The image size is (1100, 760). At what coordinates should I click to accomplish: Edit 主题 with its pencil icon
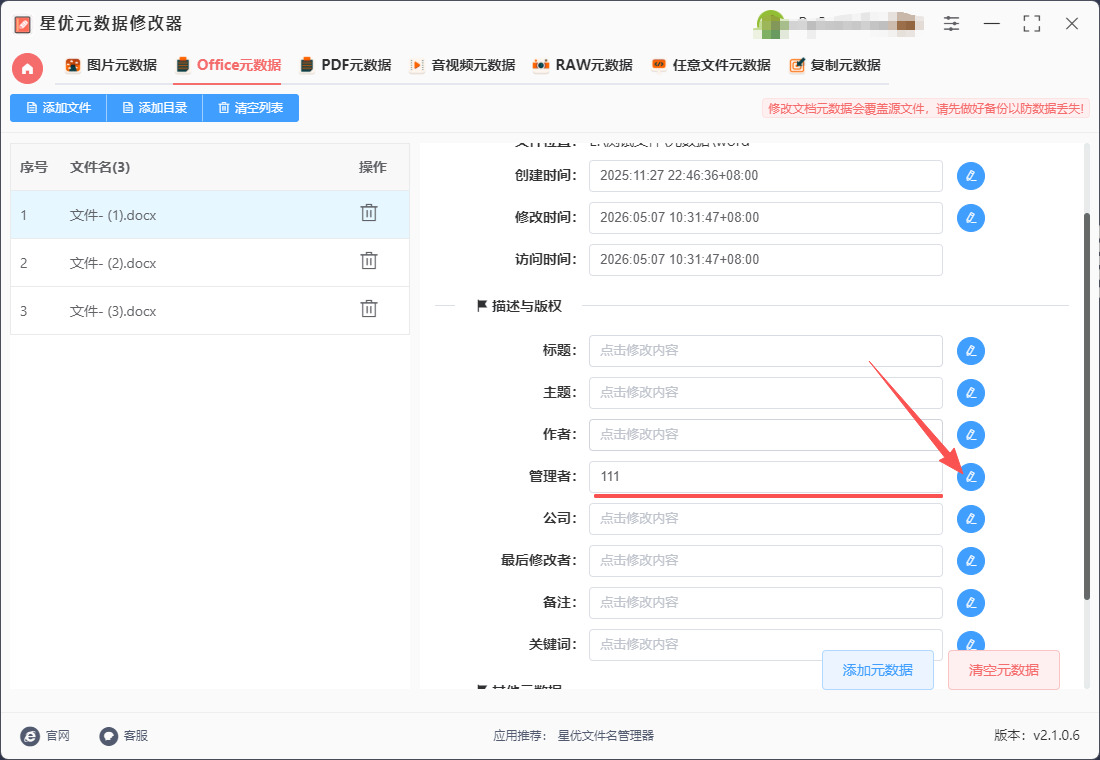click(x=971, y=393)
